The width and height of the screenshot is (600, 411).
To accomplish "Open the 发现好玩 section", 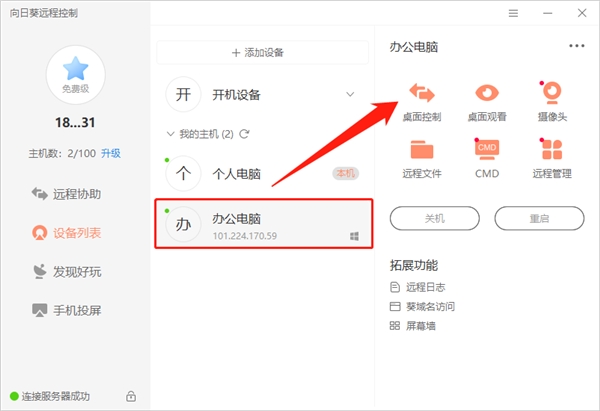I will point(66,272).
